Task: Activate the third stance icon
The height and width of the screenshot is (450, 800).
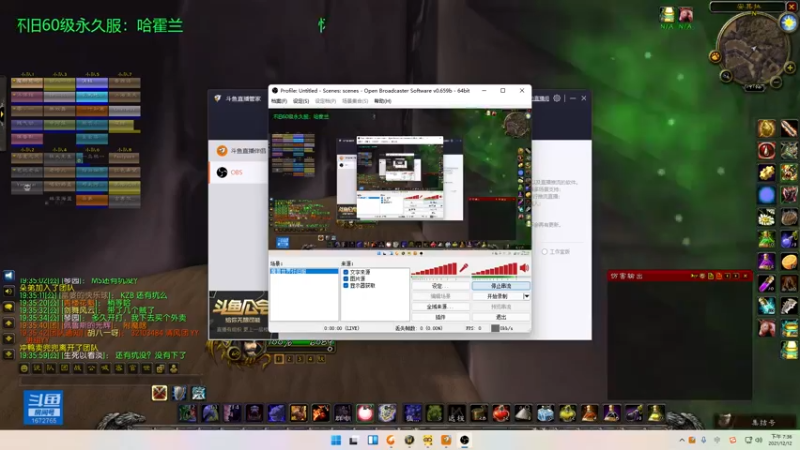Action: (x=198, y=393)
